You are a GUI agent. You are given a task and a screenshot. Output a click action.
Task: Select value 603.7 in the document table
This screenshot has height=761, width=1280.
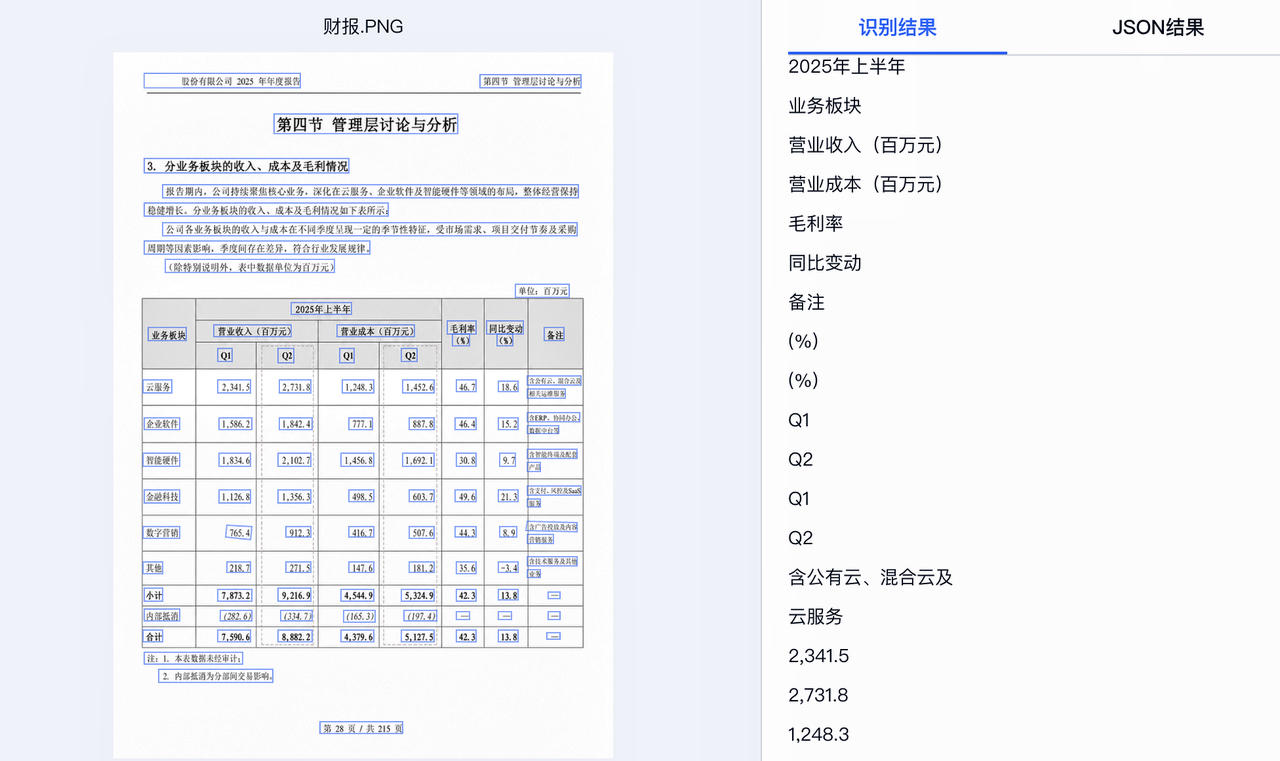click(423, 496)
